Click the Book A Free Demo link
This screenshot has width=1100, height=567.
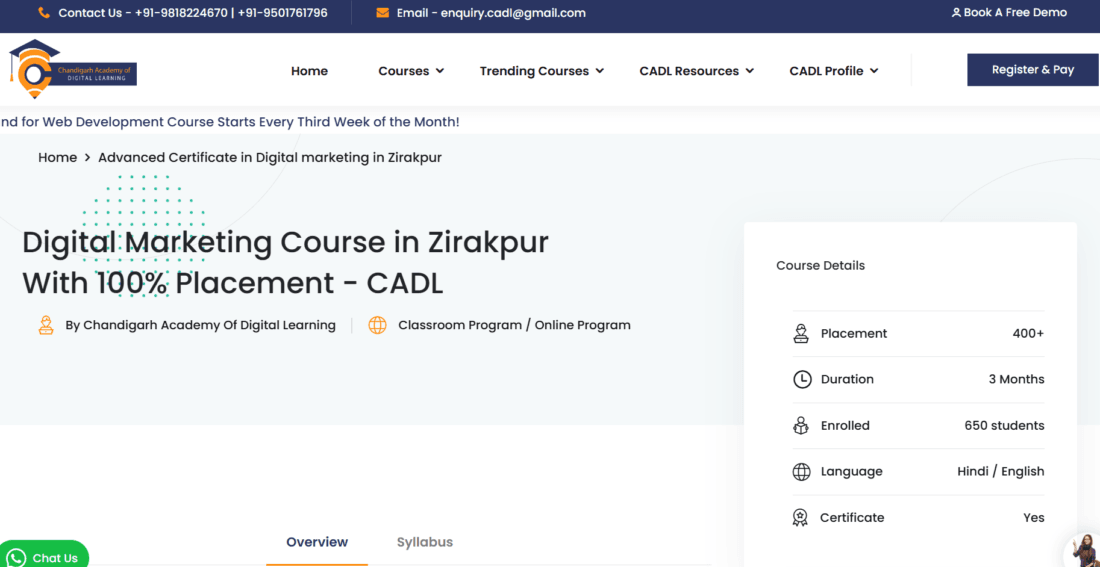pos(1009,13)
